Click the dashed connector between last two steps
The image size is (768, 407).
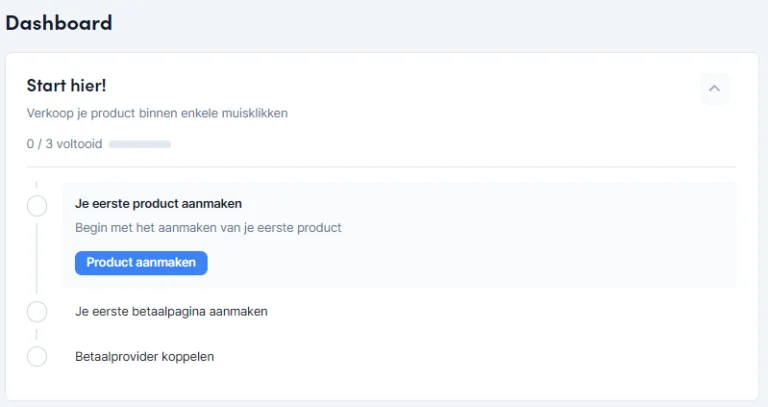tap(37, 334)
